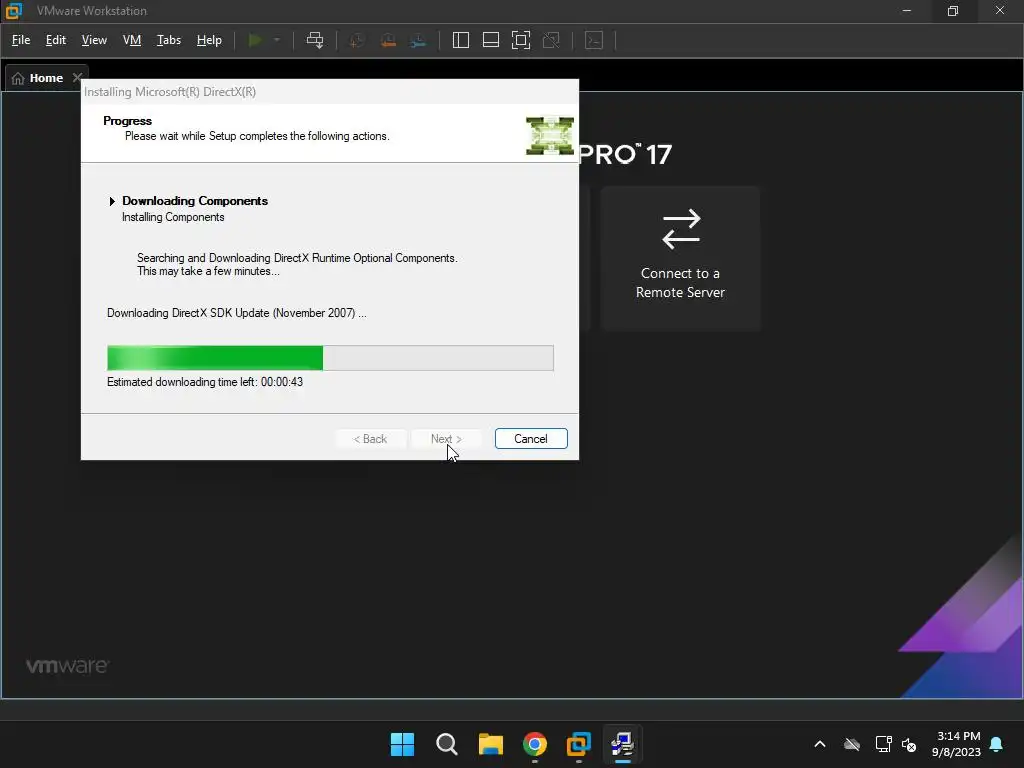This screenshot has height=768, width=1024.
Task: Enter full screen mode icon
Action: pyautogui.click(x=520, y=40)
